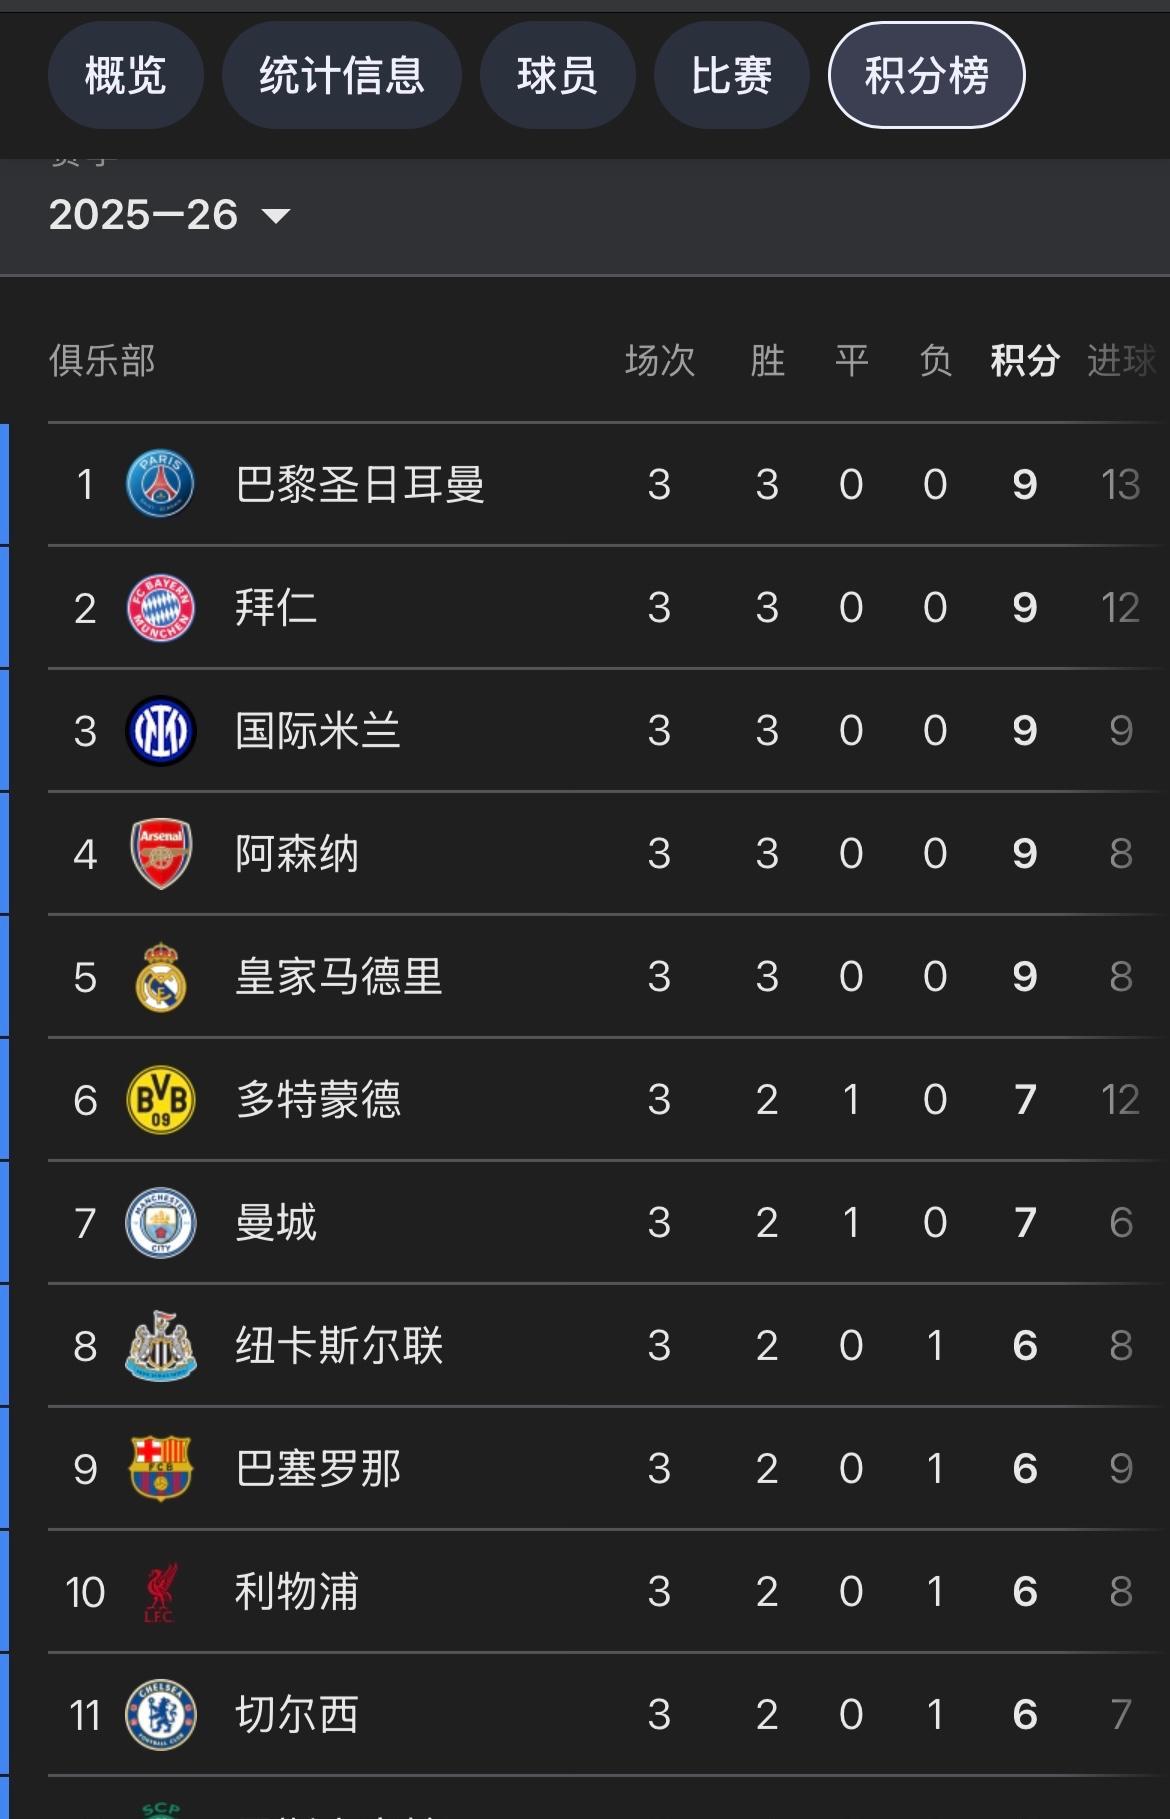Click the Bayern Munich club crest
The height and width of the screenshot is (1819, 1170).
click(160, 607)
